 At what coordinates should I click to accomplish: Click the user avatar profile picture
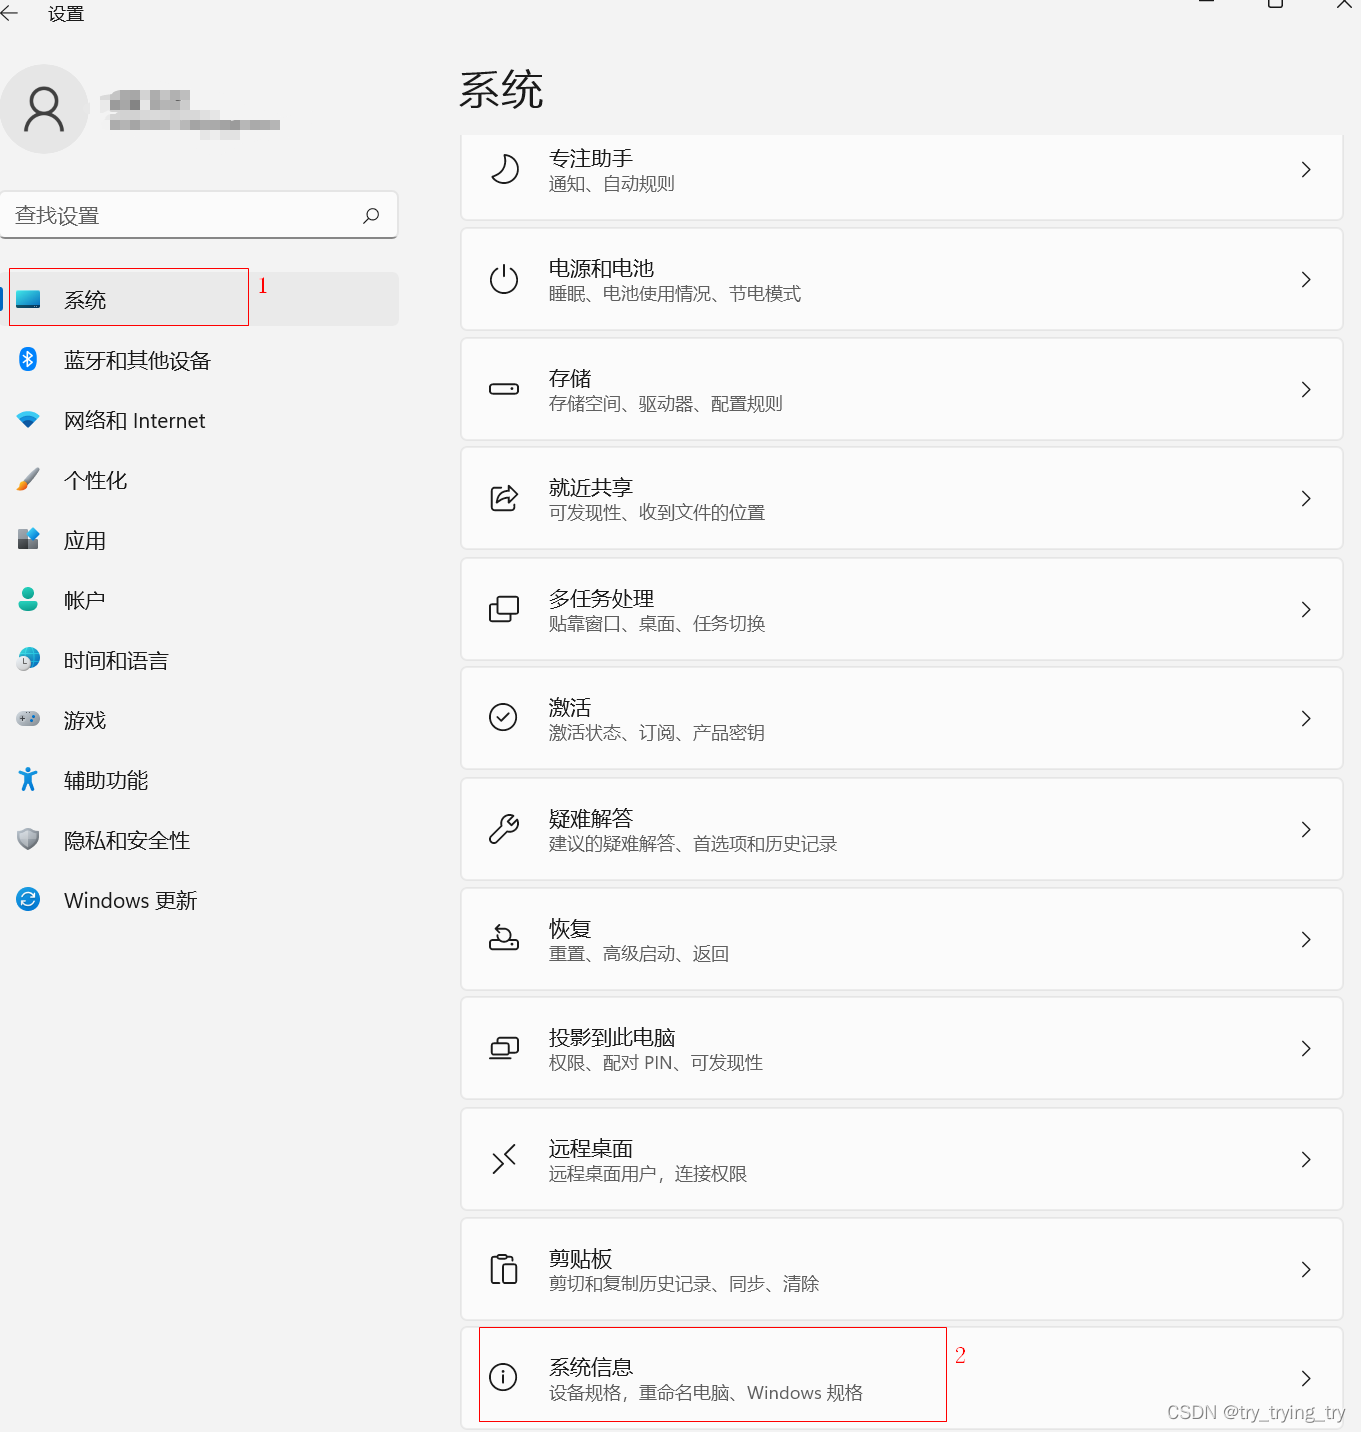pos(45,109)
